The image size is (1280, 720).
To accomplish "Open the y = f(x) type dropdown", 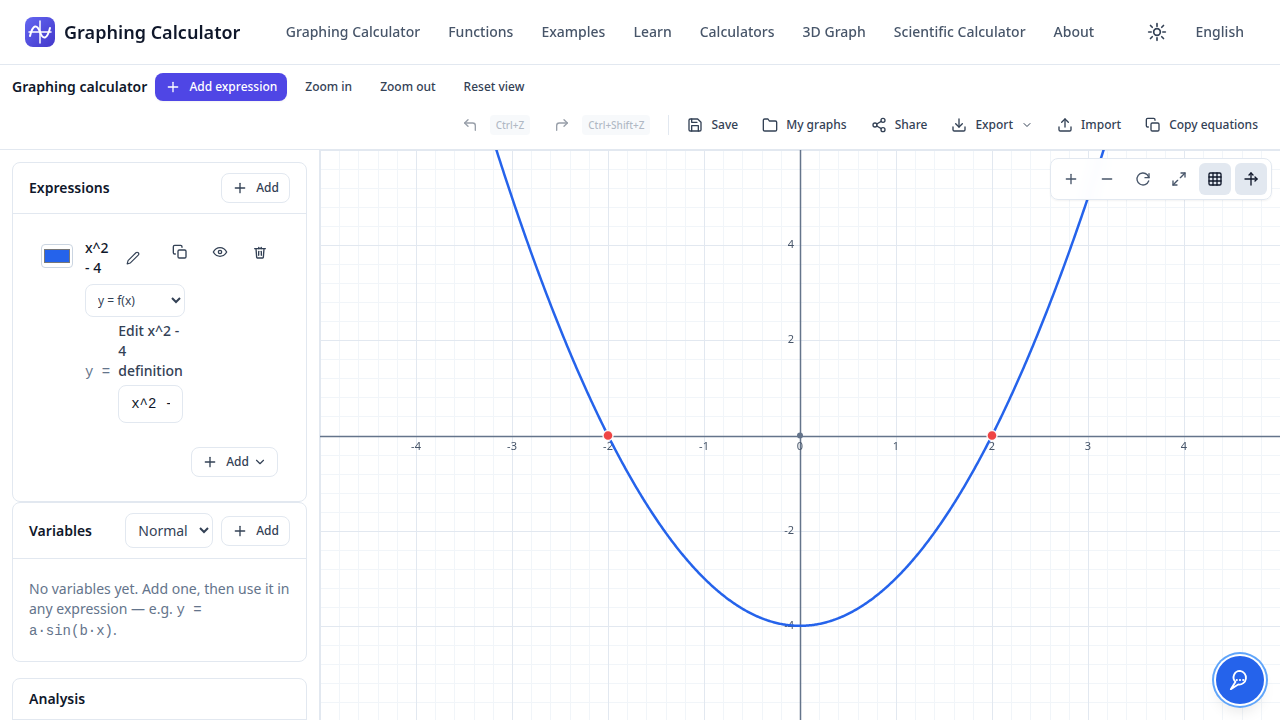I will pyautogui.click(x=135, y=300).
